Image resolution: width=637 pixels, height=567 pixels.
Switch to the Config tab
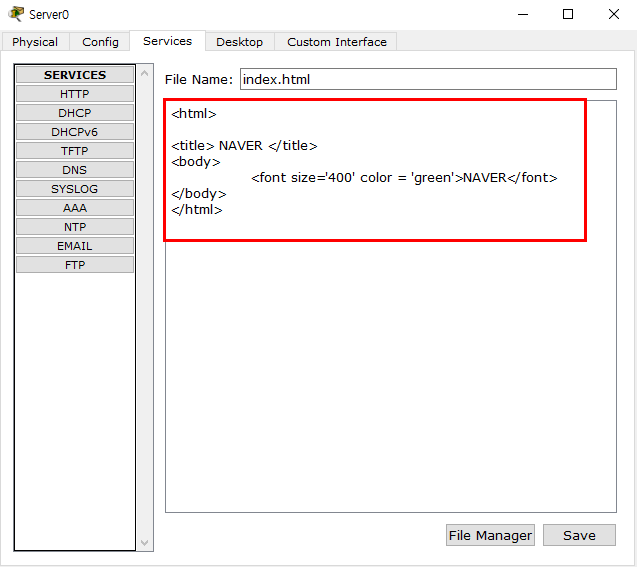(x=100, y=42)
